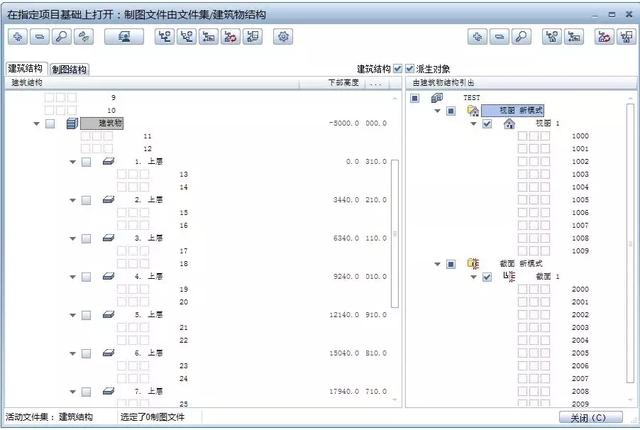This screenshot has height=430, width=640.
Task: Open settings with the gear icon
Action: click(283, 37)
